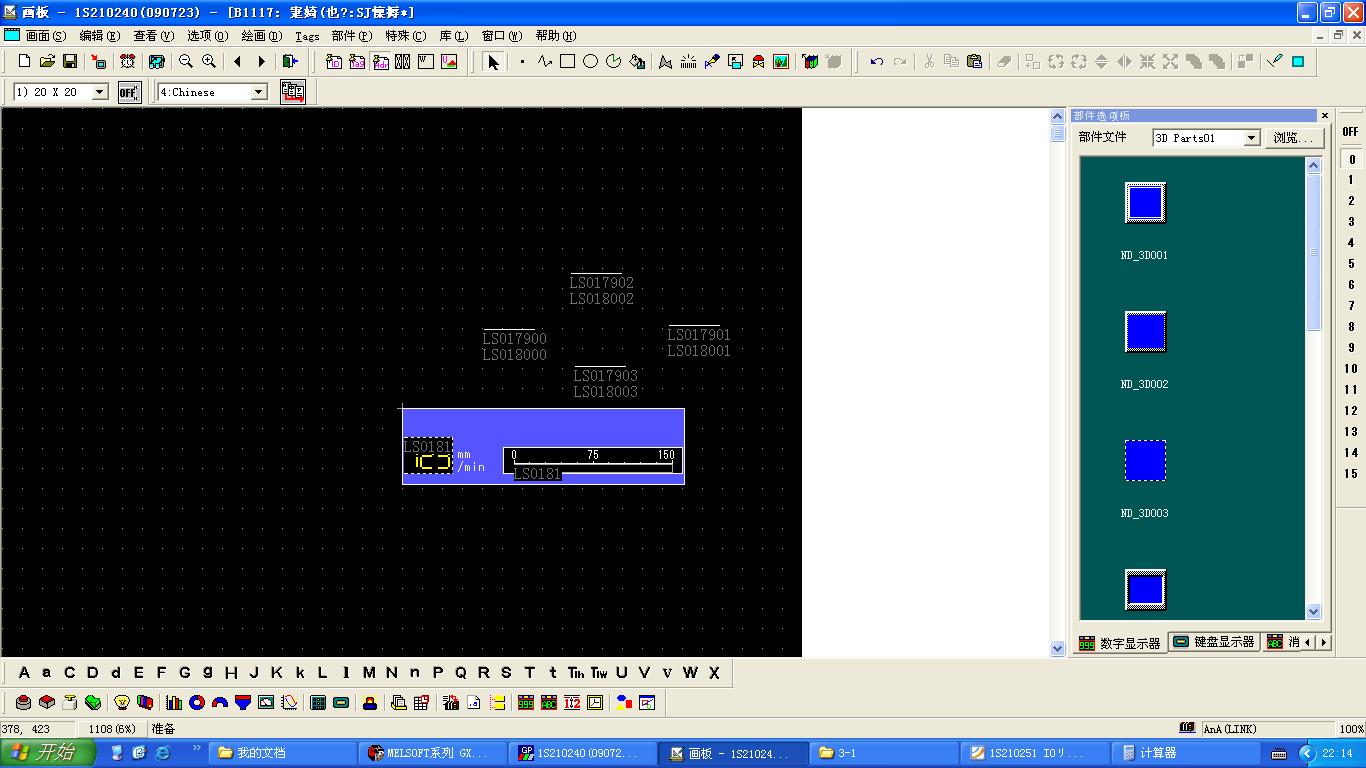1366x768 pixels.
Task: Select the ND_3D002 blue part thumbnail
Action: [x=1145, y=332]
